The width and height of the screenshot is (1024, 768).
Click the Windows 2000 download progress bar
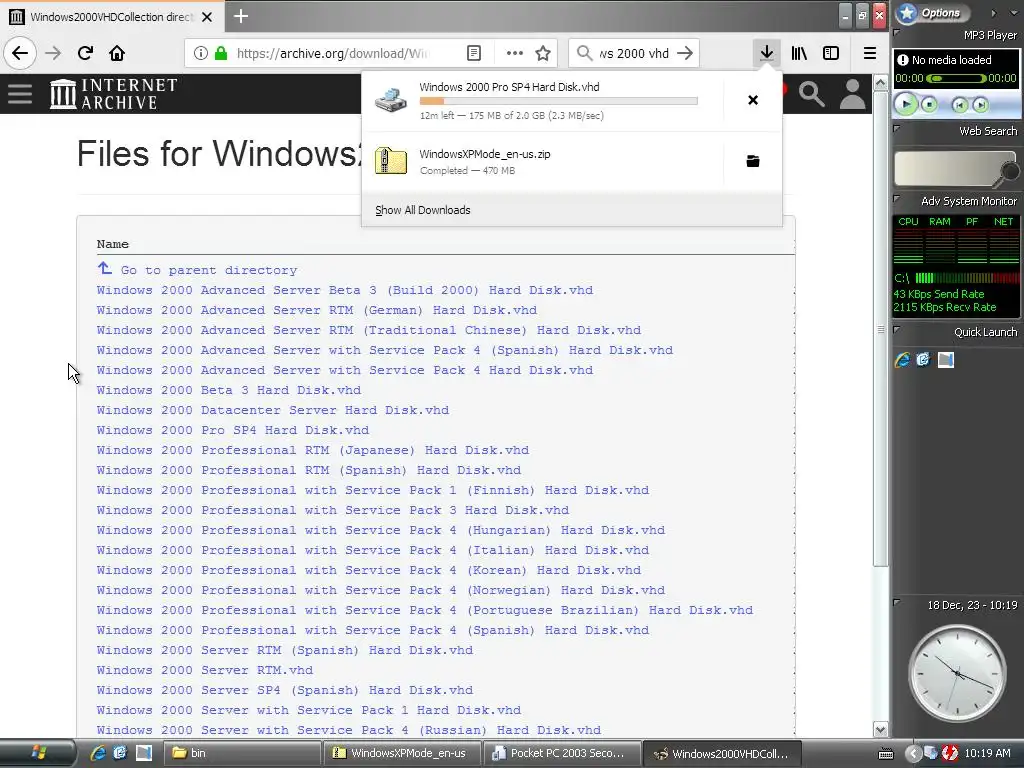558,101
